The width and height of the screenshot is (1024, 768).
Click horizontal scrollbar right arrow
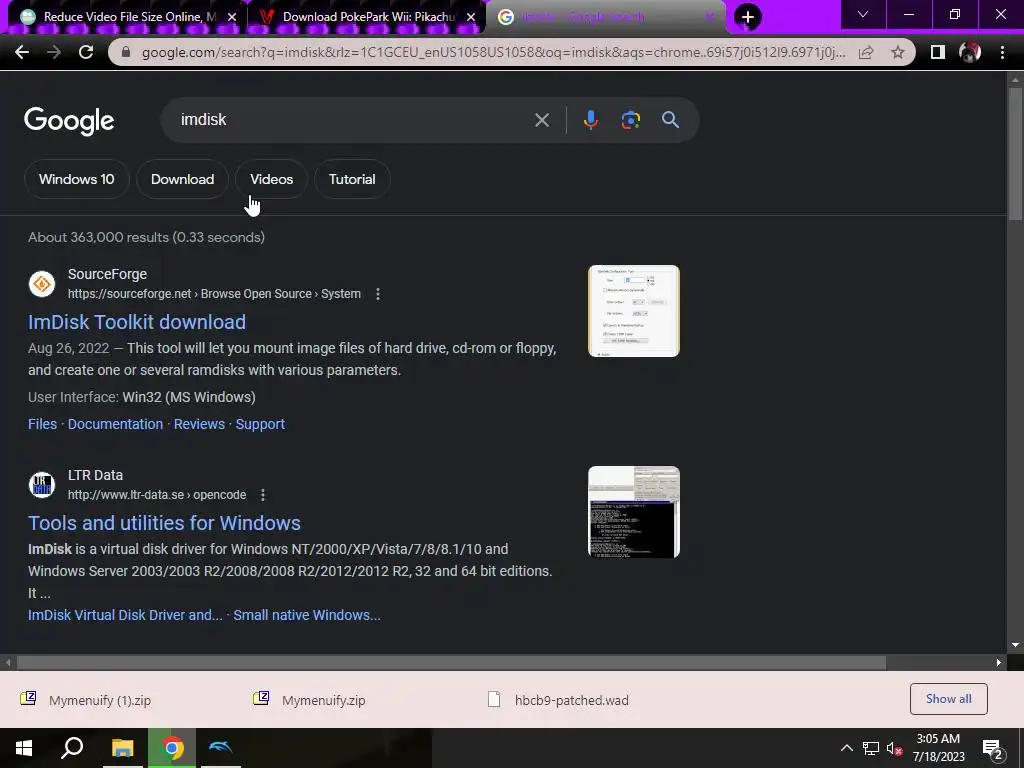999,662
